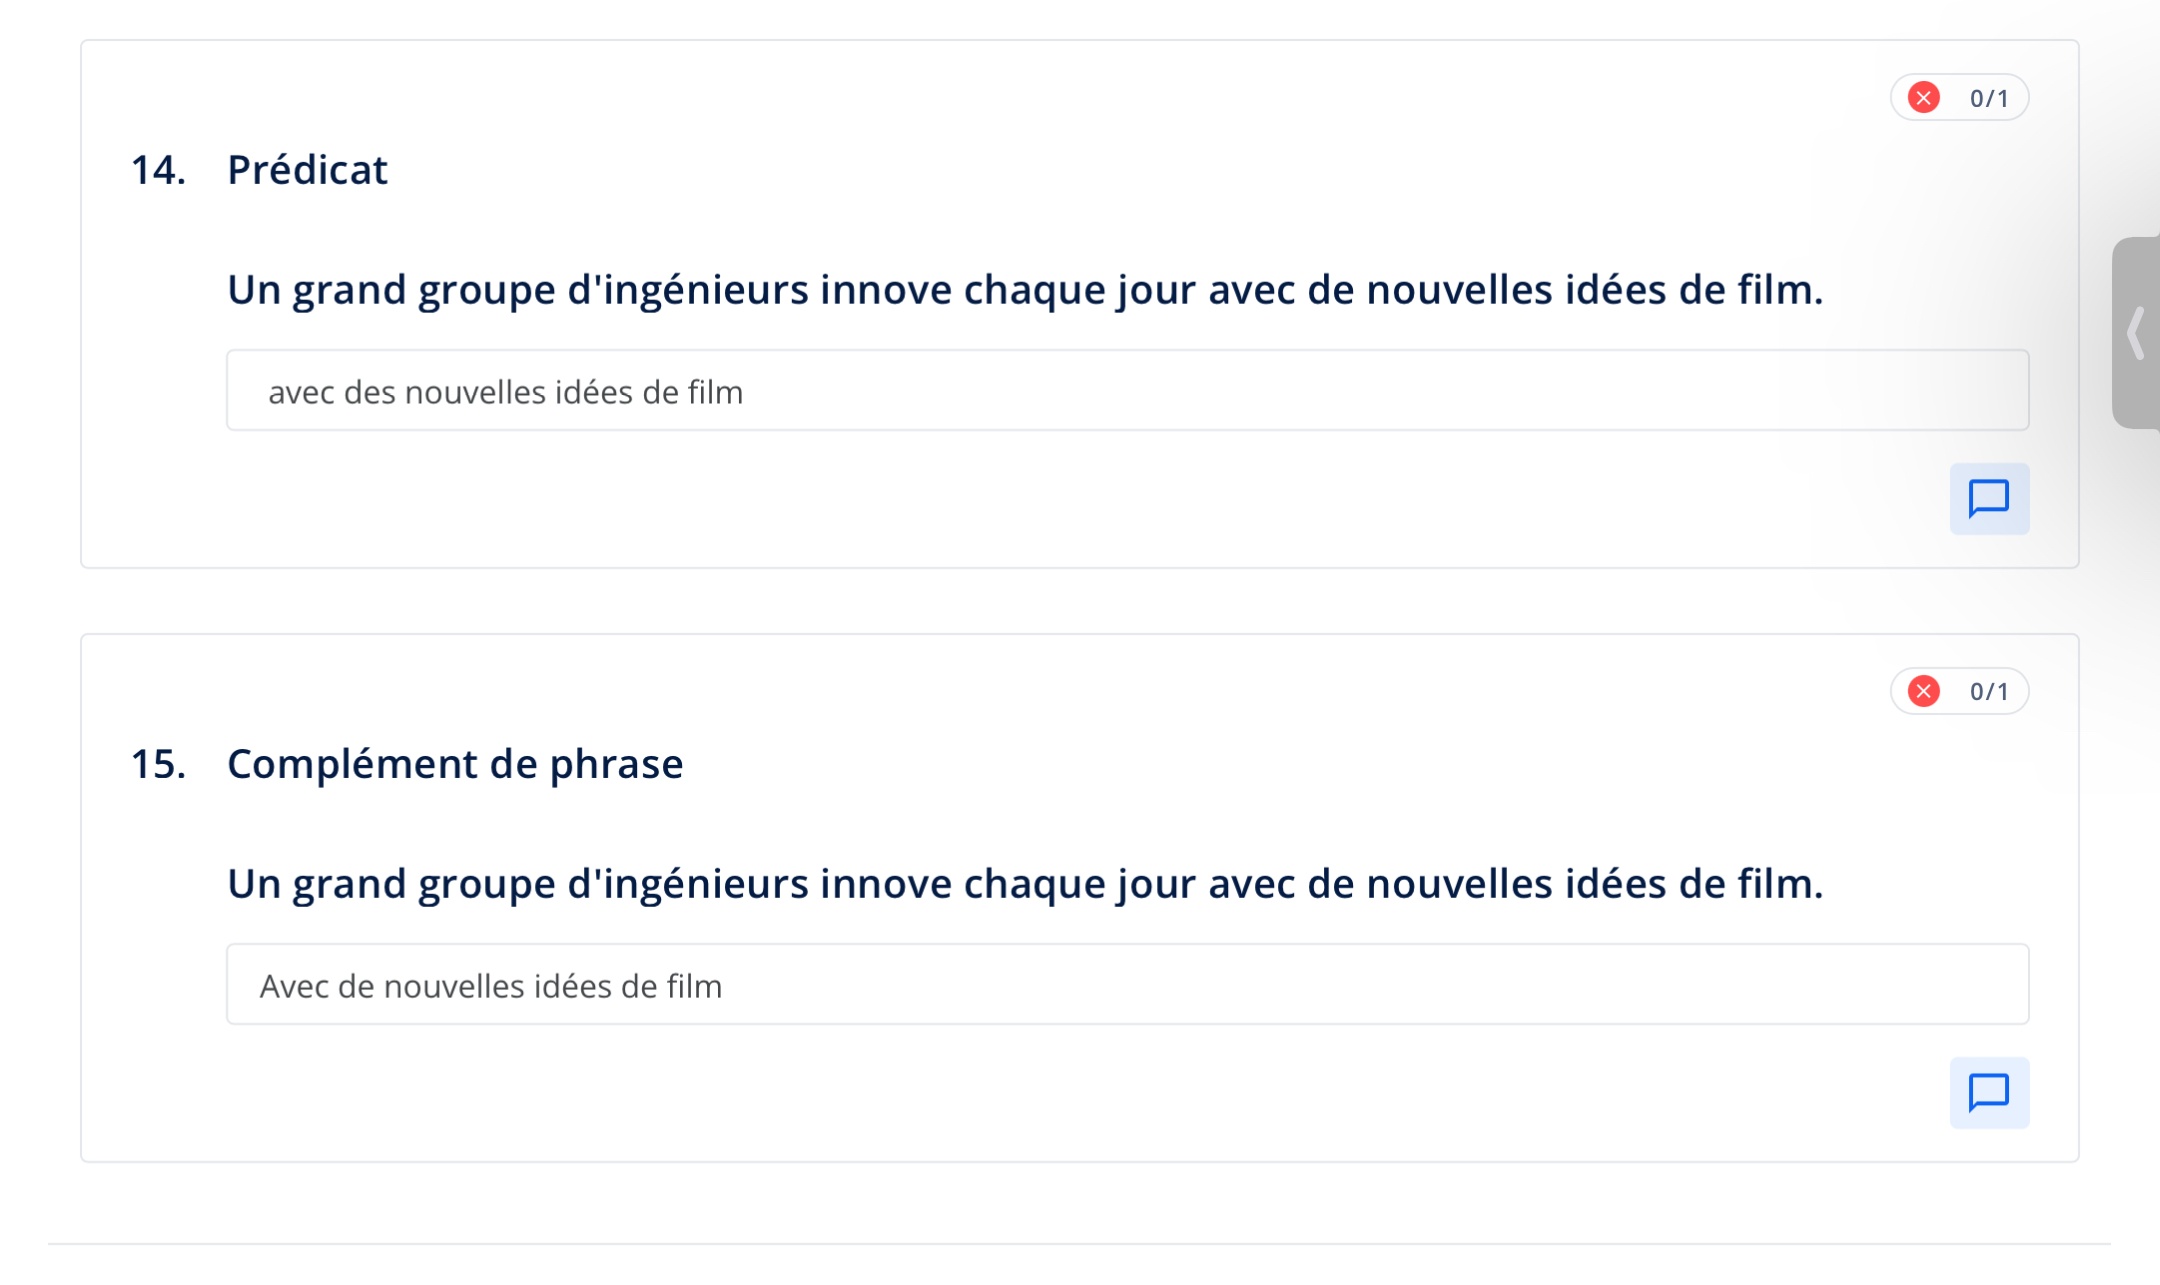This screenshot has height=1285, width=2160.
Task: Click the question number "14."
Action: [158, 170]
